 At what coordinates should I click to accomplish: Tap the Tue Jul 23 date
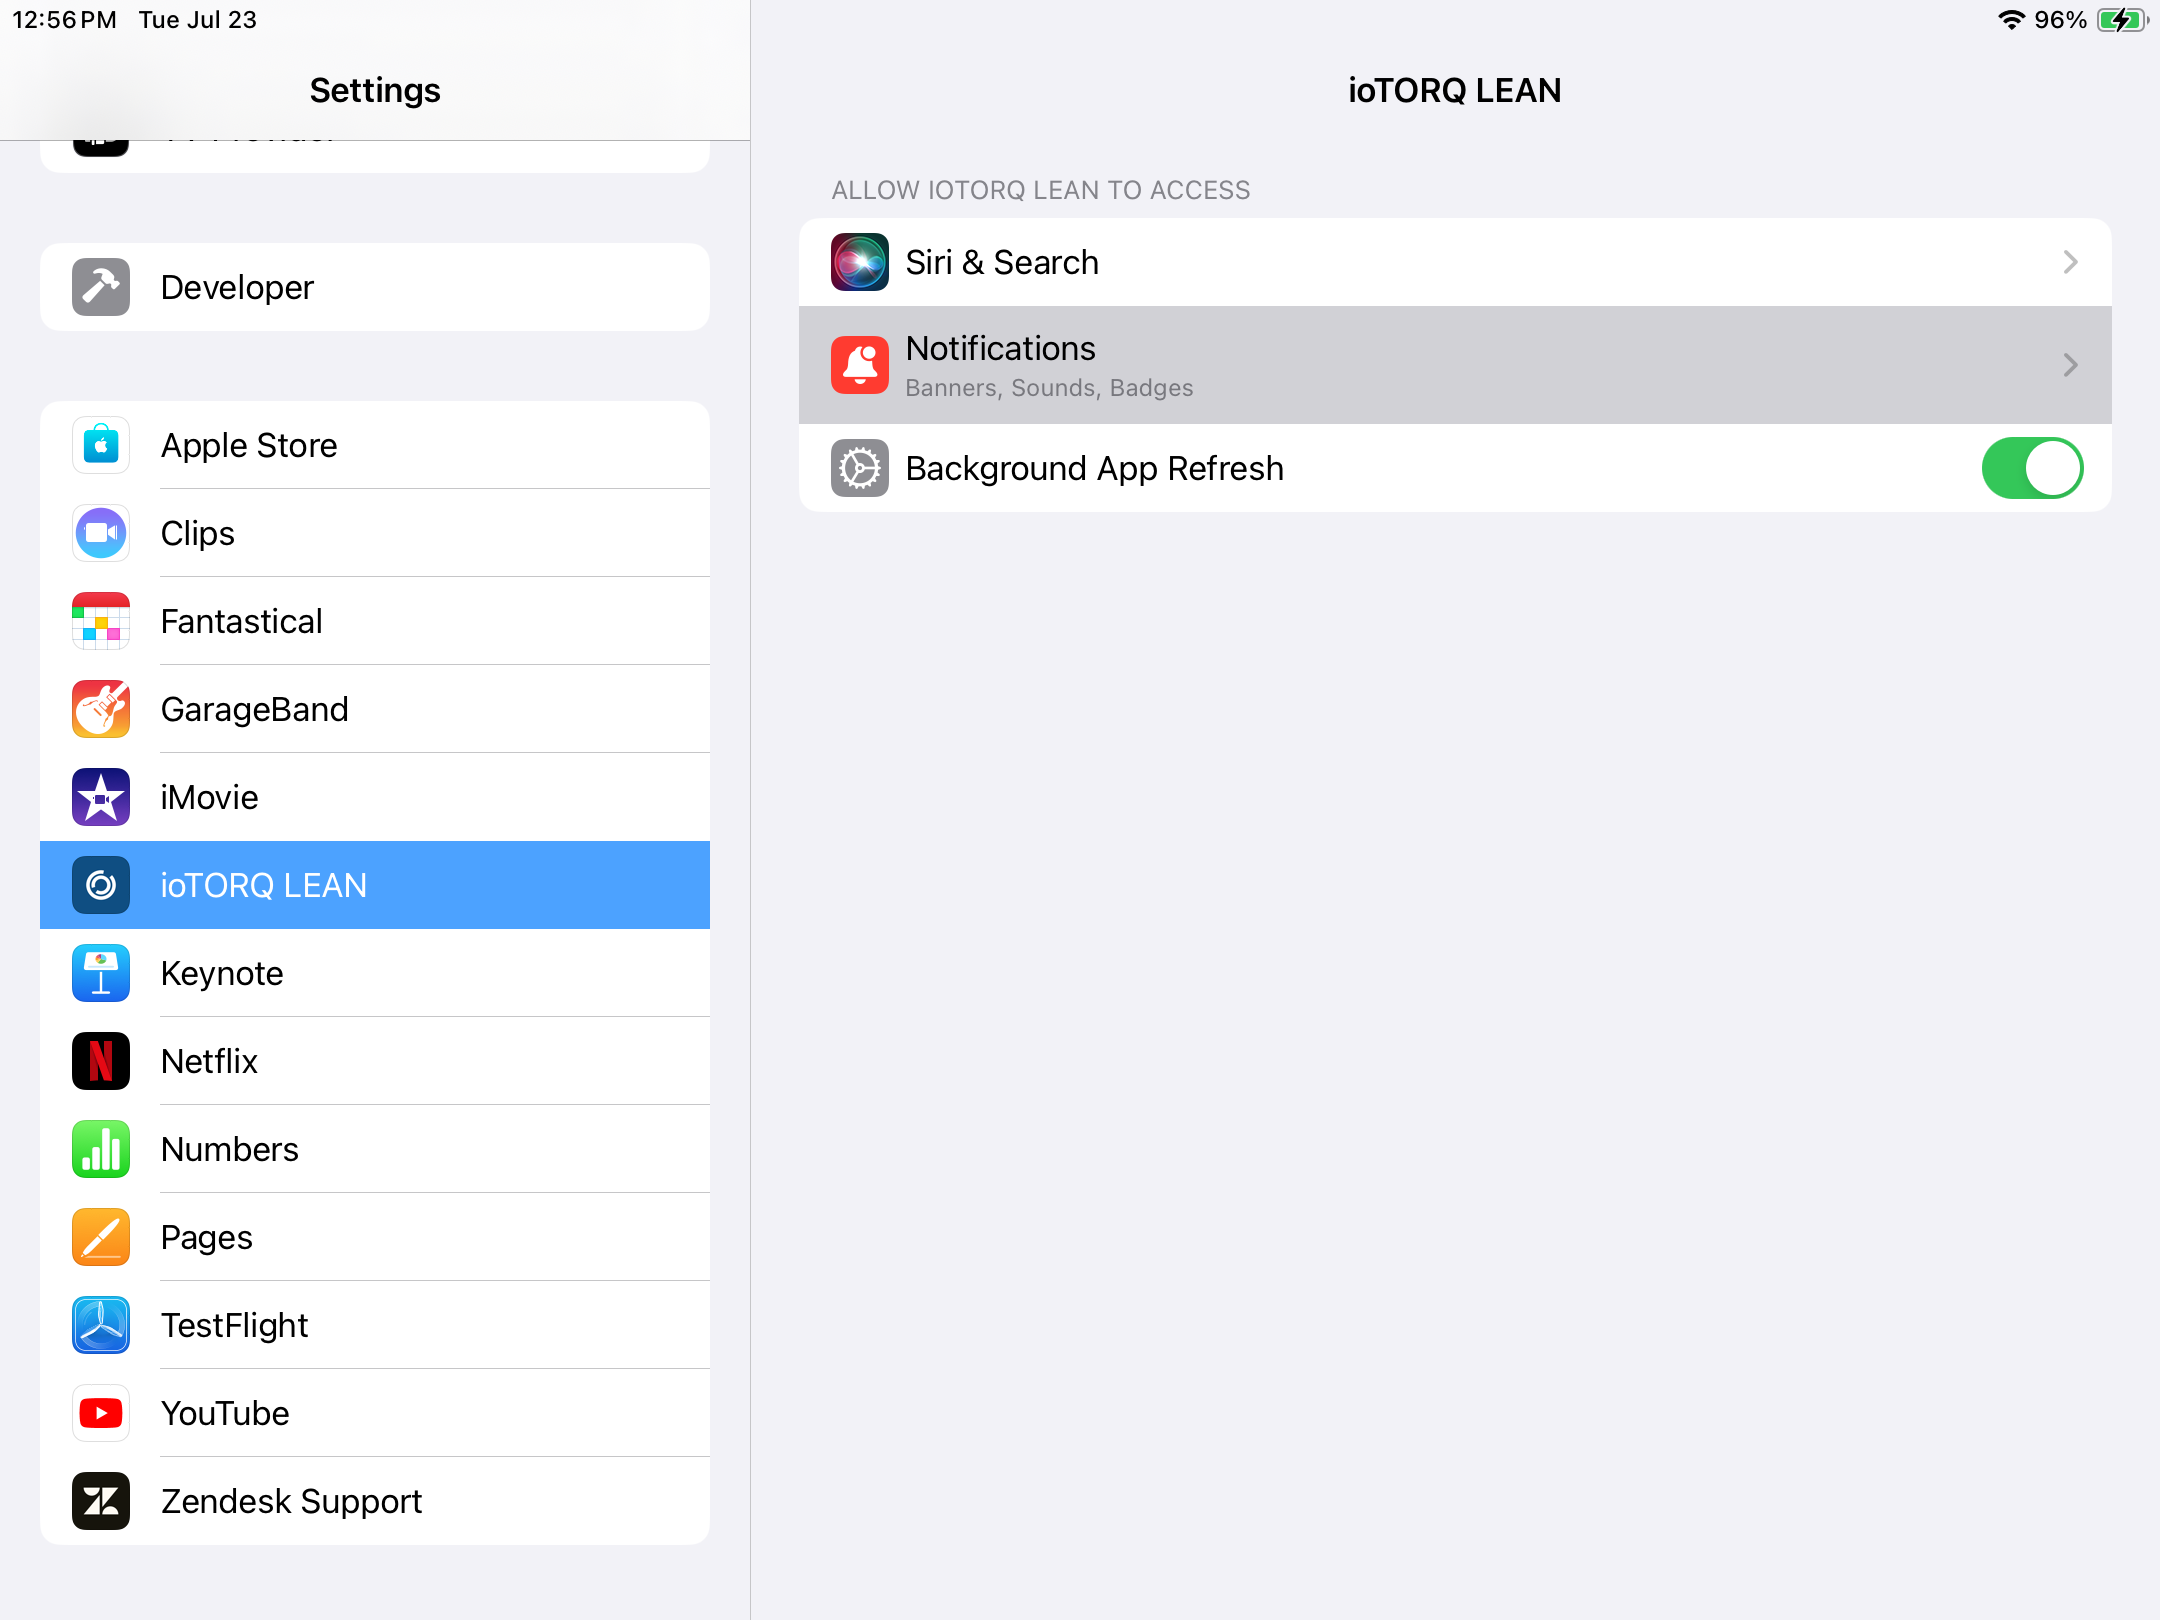(197, 20)
